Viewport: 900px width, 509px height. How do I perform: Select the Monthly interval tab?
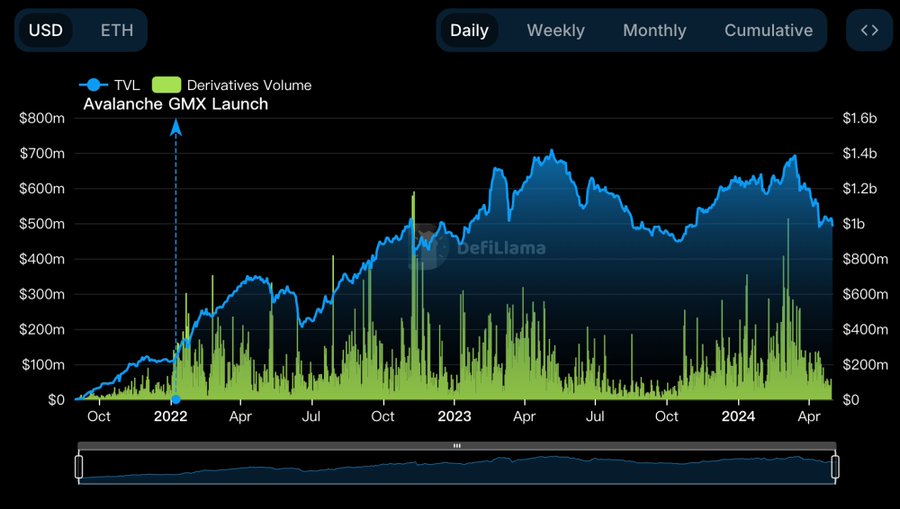654,30
